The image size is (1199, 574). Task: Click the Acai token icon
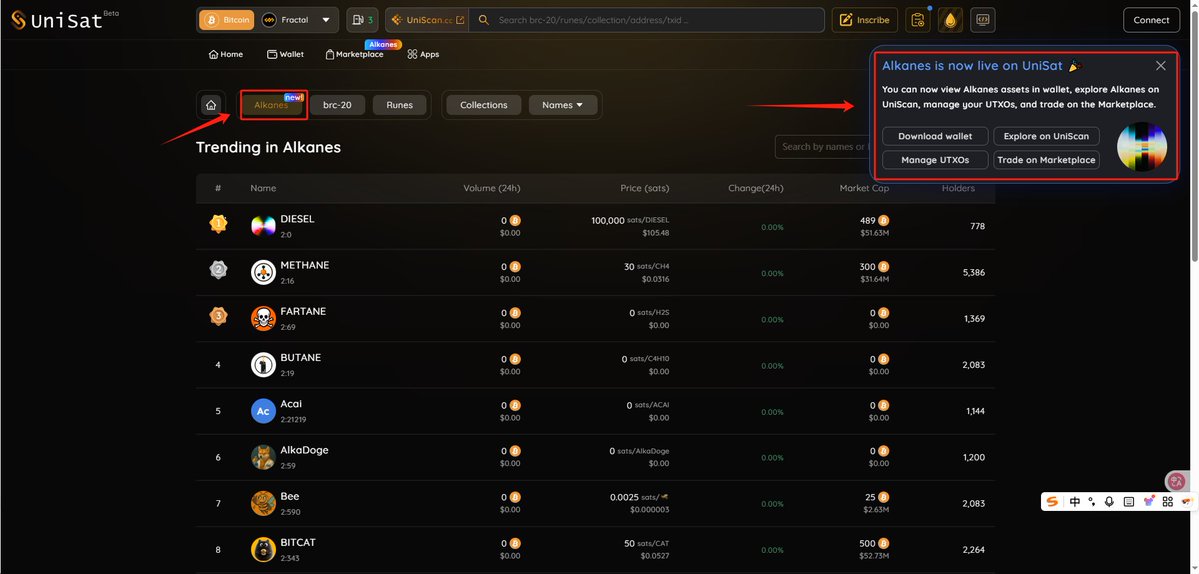pyautogui.click(x=263, y=410)
